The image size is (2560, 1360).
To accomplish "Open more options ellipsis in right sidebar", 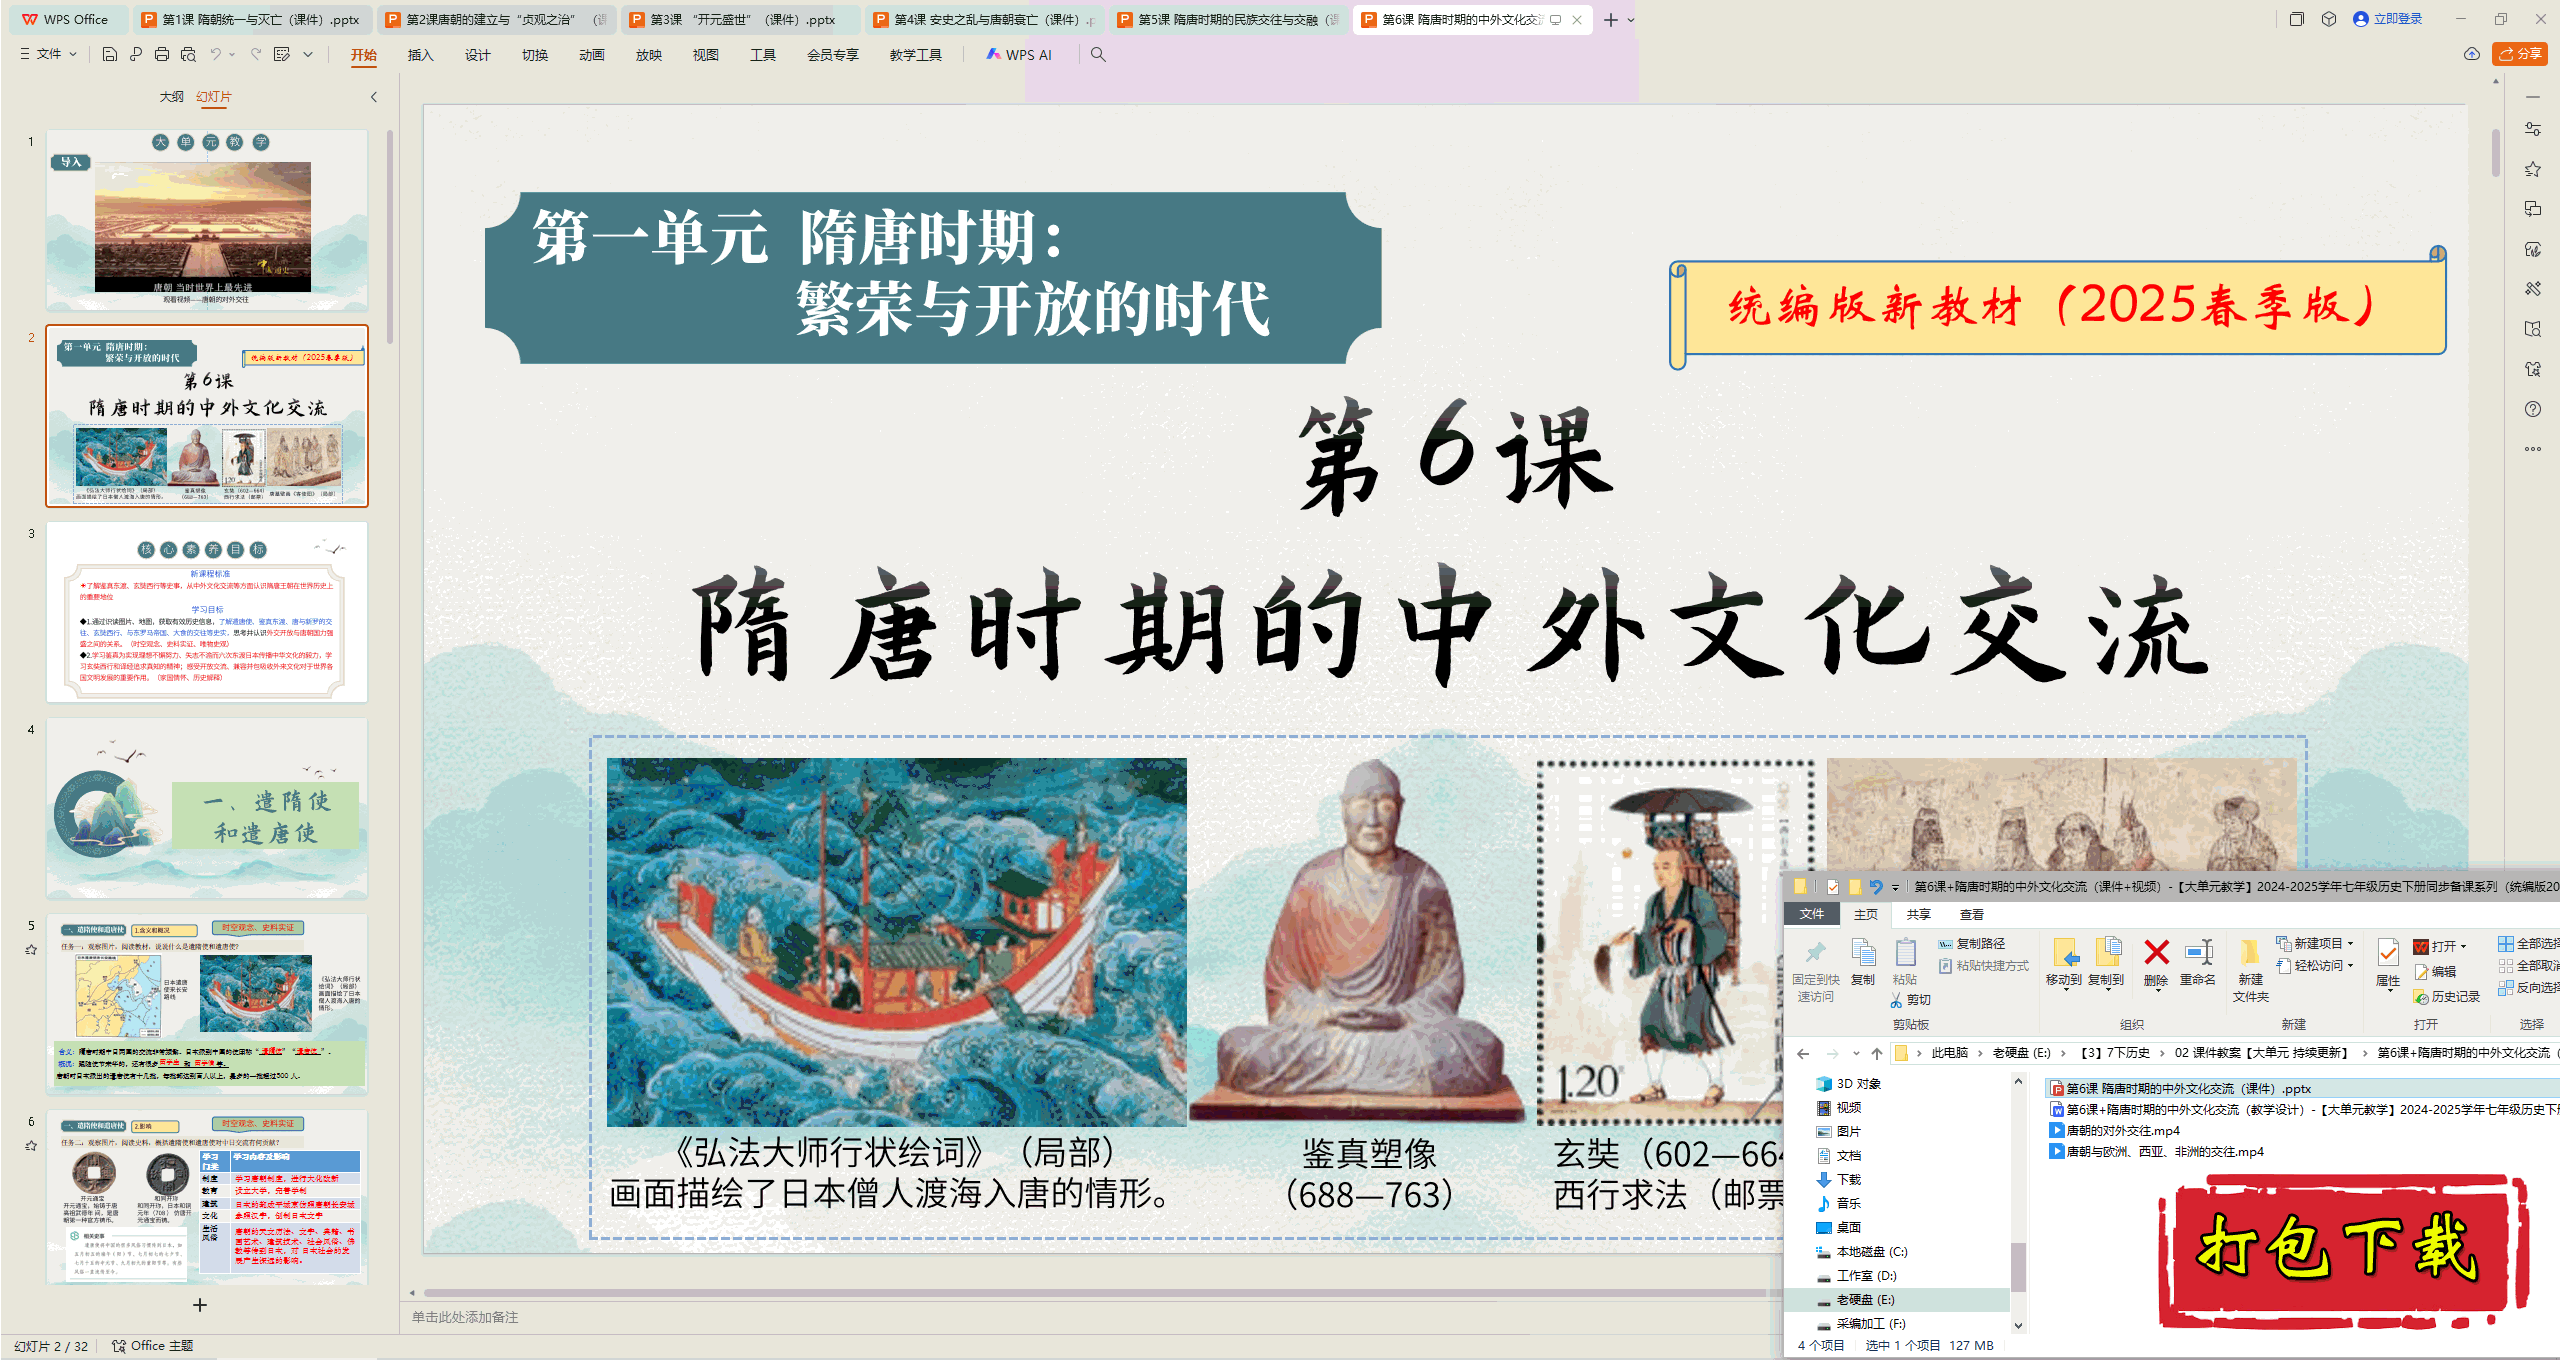I will point(2533,449).
